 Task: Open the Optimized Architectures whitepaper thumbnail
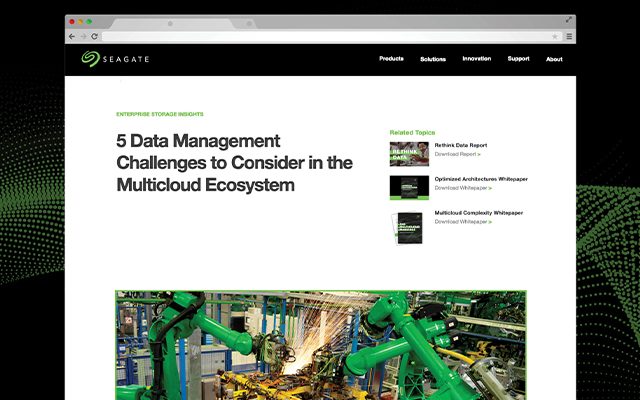tap(409, 186)
